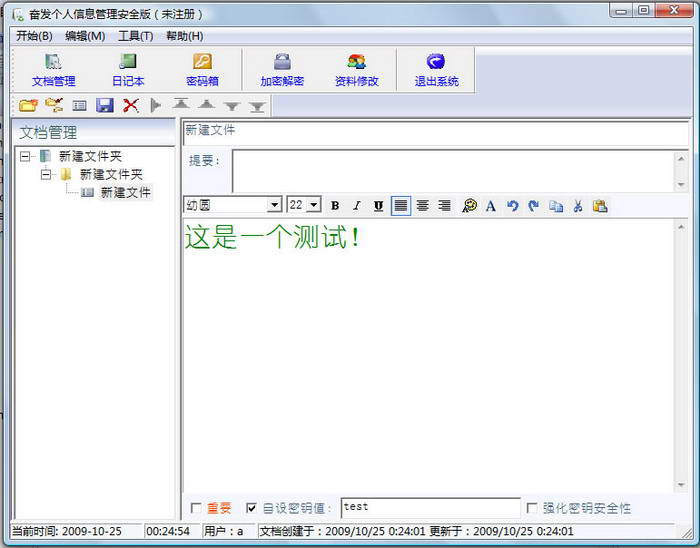This screenshot has width=700, height=548.
Task: Open 资料修改 profile editor
Action: coord(357,70)
